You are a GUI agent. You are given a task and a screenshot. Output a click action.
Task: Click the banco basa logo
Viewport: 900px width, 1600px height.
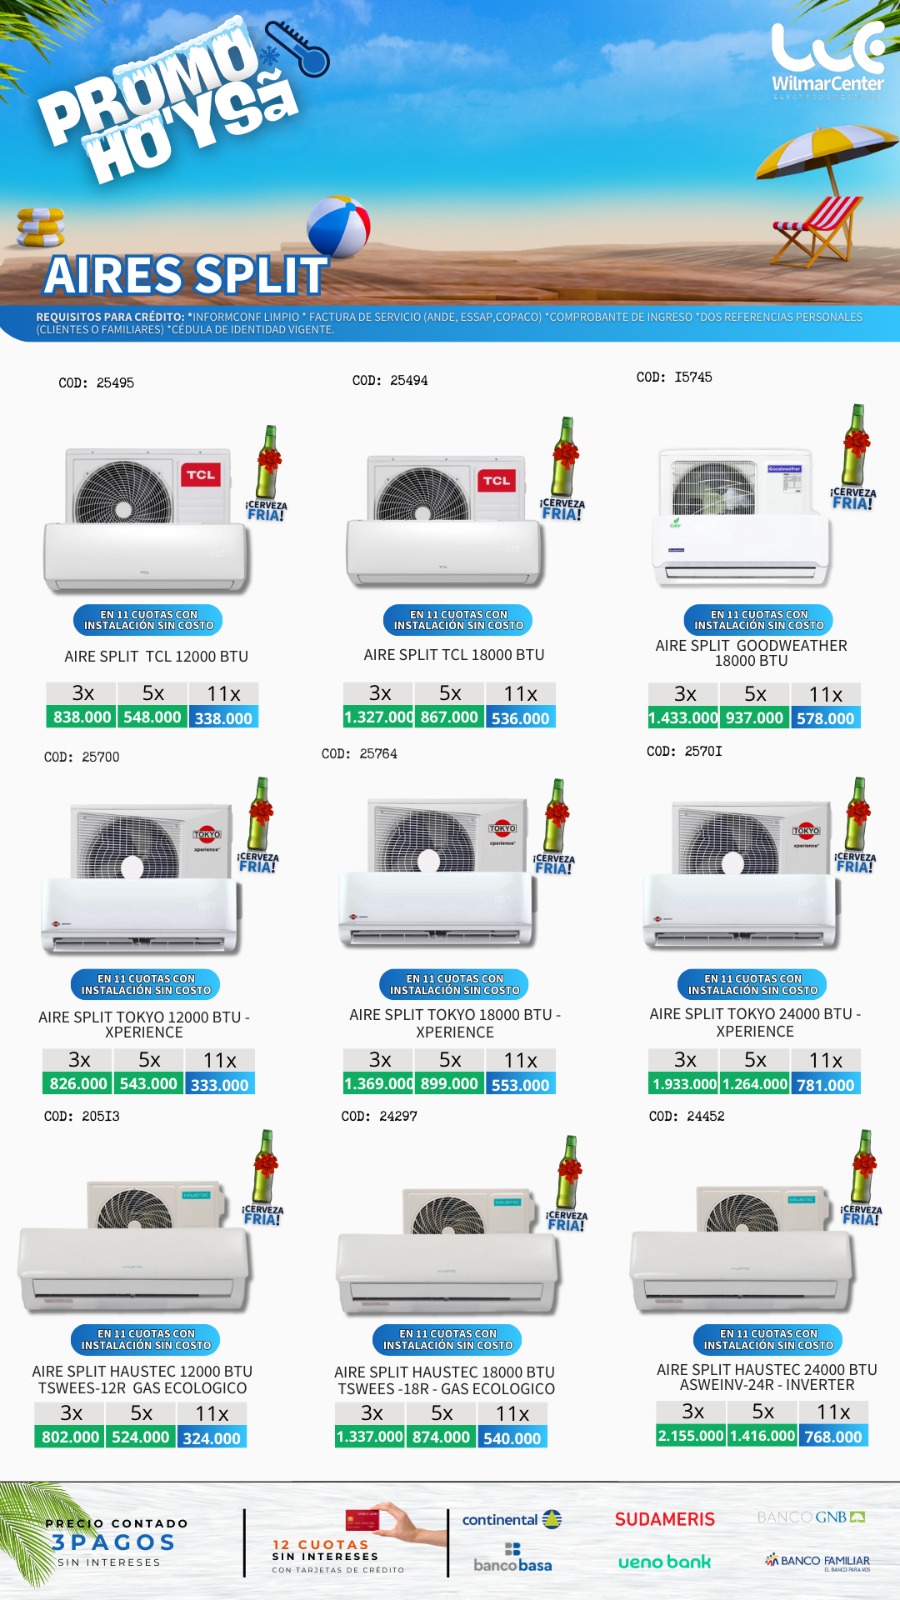[512, 1558]
